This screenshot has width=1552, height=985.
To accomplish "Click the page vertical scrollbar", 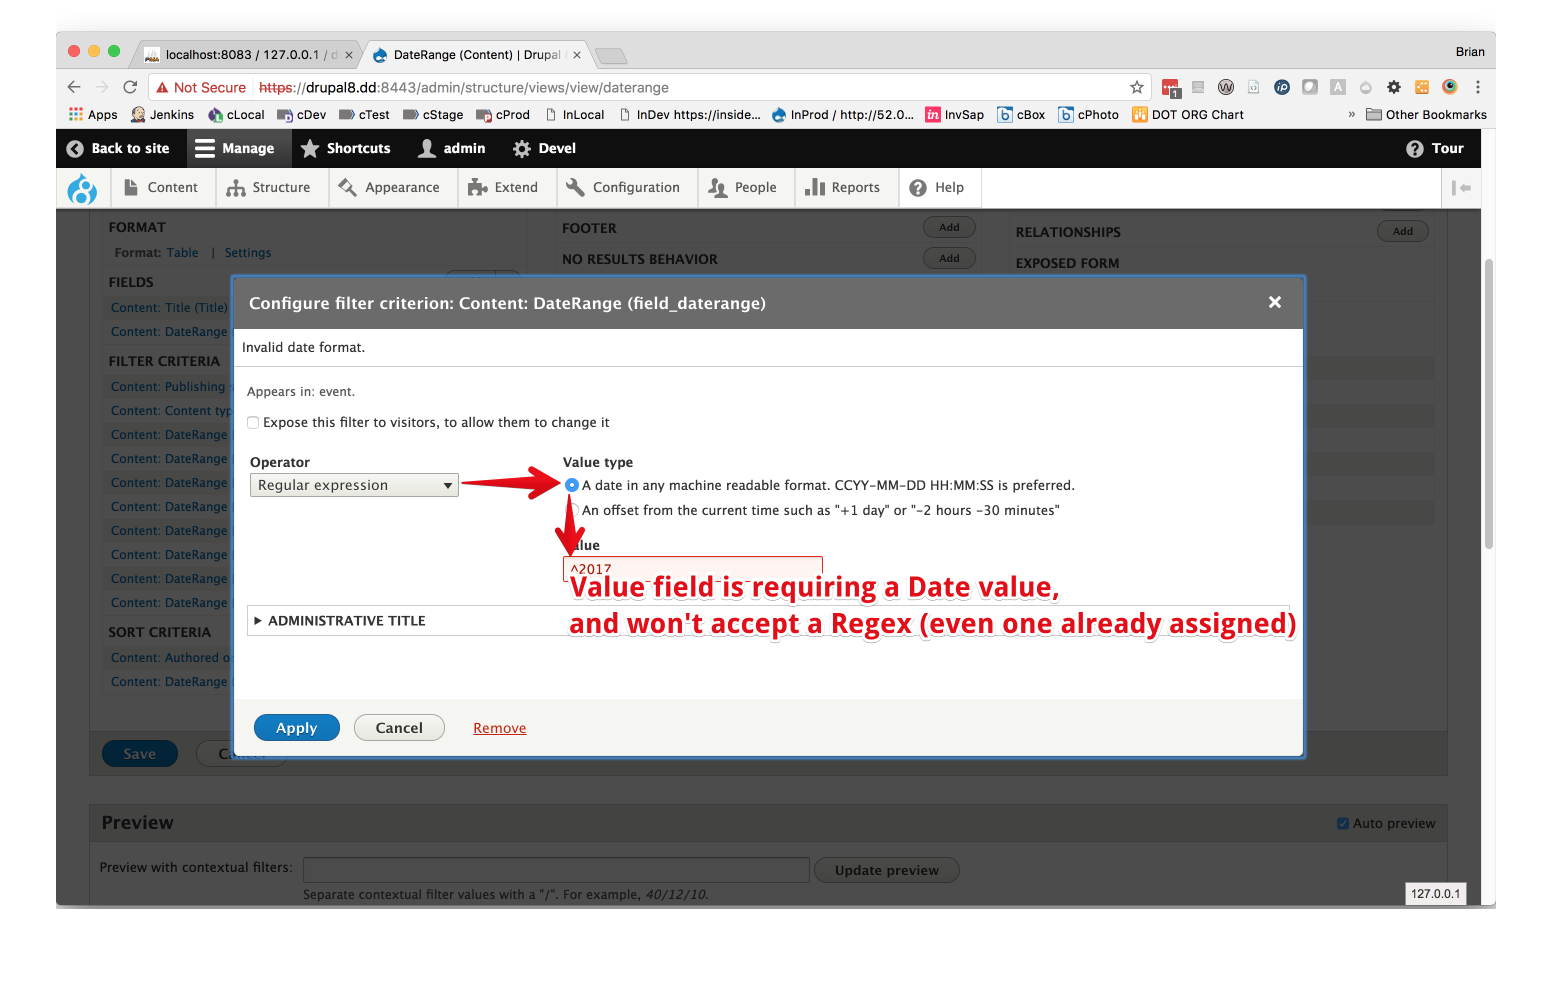I will coord(1489,404).
